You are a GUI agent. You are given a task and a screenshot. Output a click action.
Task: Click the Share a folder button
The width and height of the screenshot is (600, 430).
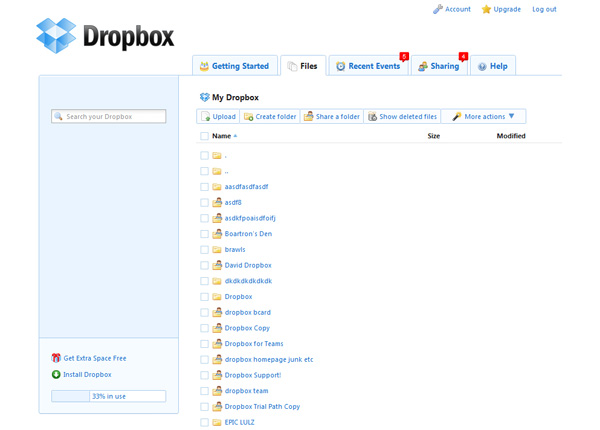[x=332, y=116]
